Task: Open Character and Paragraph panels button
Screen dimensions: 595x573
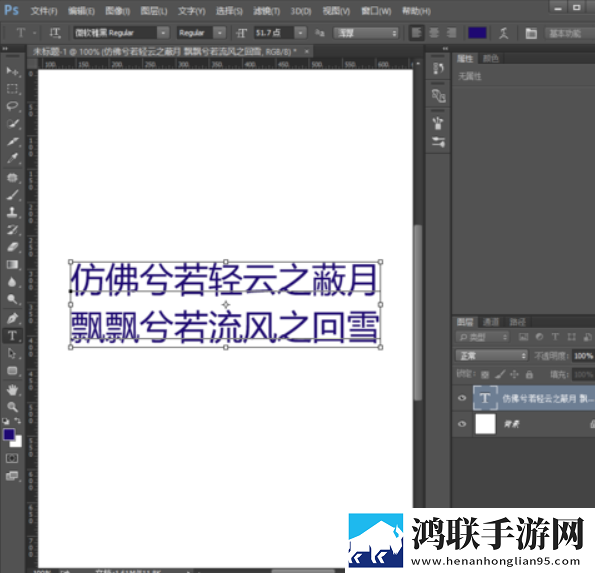Action: click(x=531, y=33)
